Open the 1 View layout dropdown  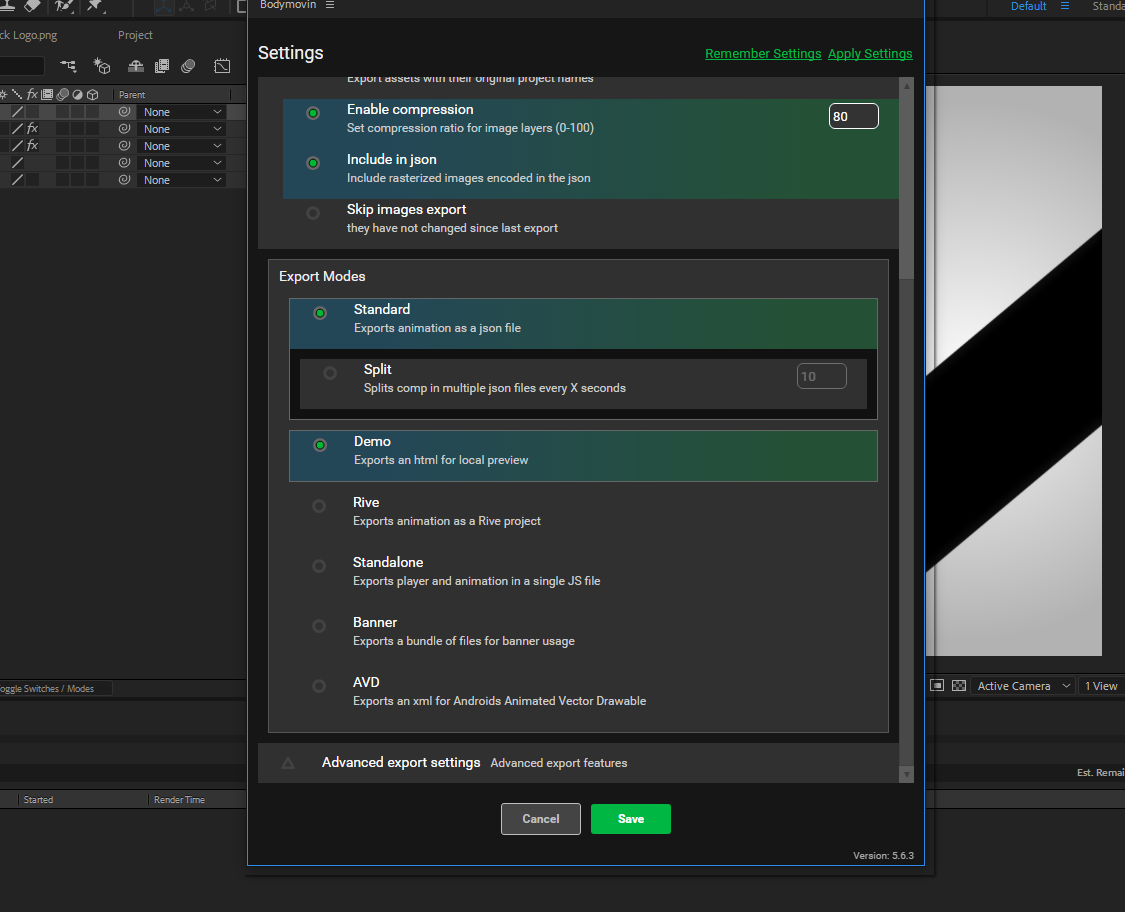point(1101,686)
